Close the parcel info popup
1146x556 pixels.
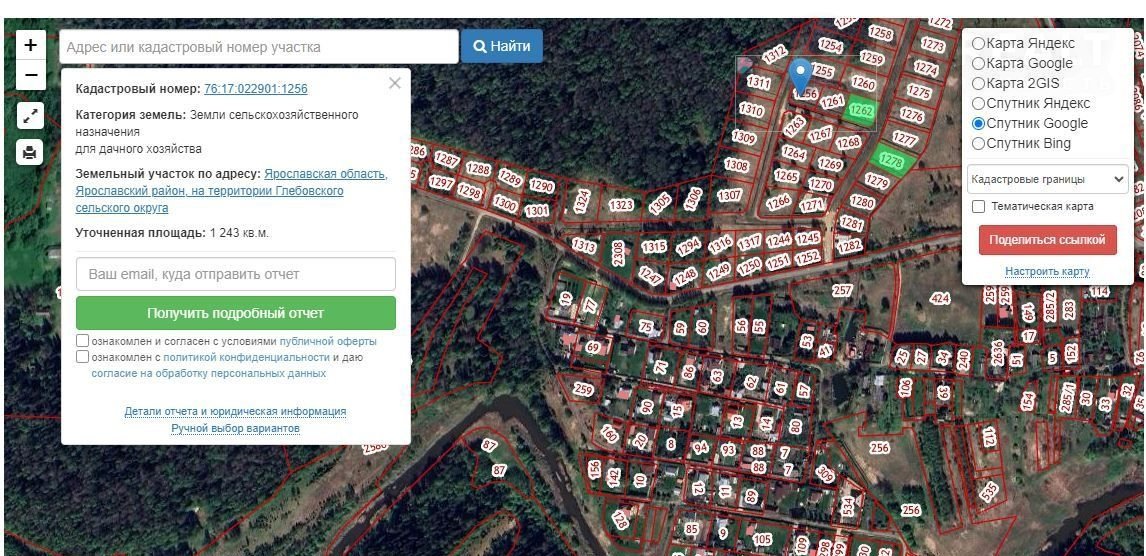(395, 83)
